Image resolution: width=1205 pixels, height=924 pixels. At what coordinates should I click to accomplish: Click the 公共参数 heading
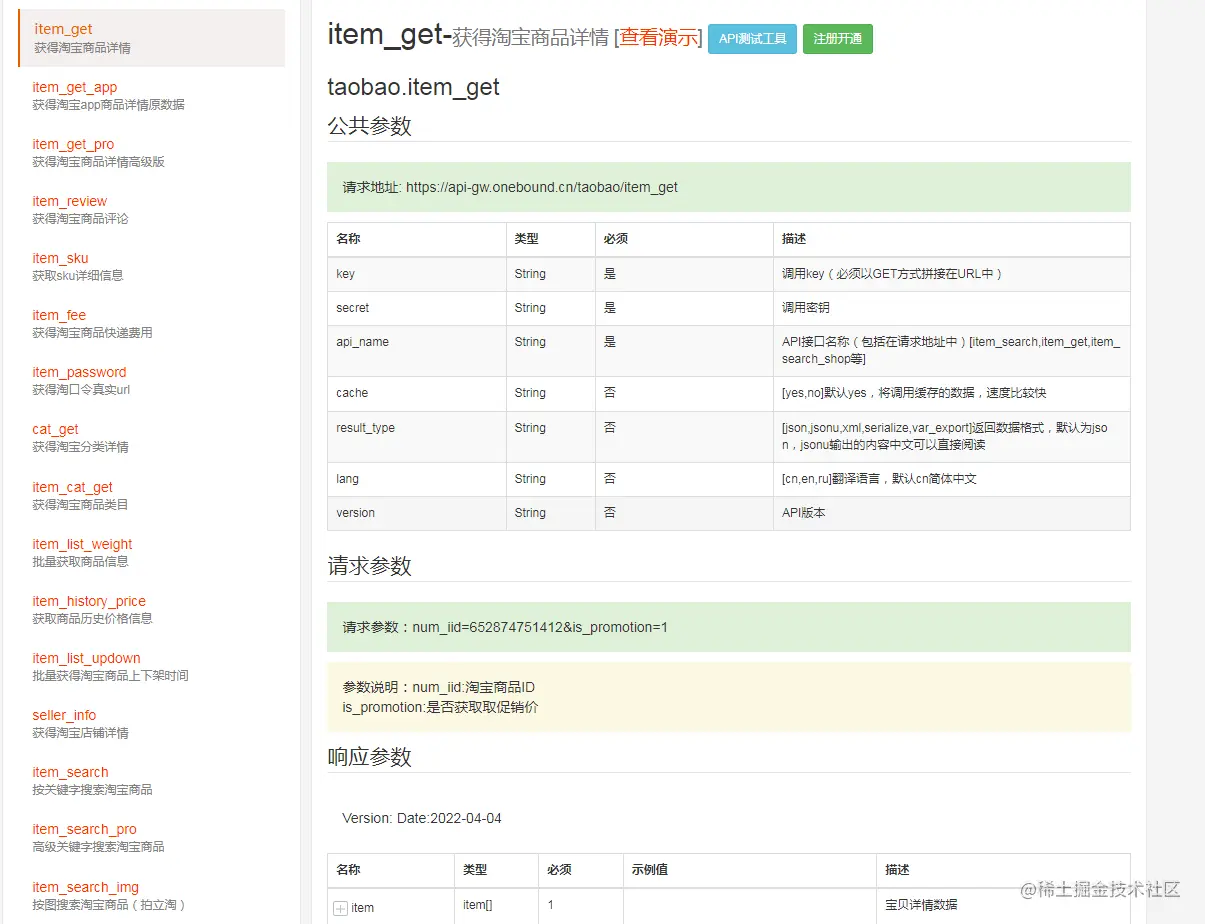[370, 126]
